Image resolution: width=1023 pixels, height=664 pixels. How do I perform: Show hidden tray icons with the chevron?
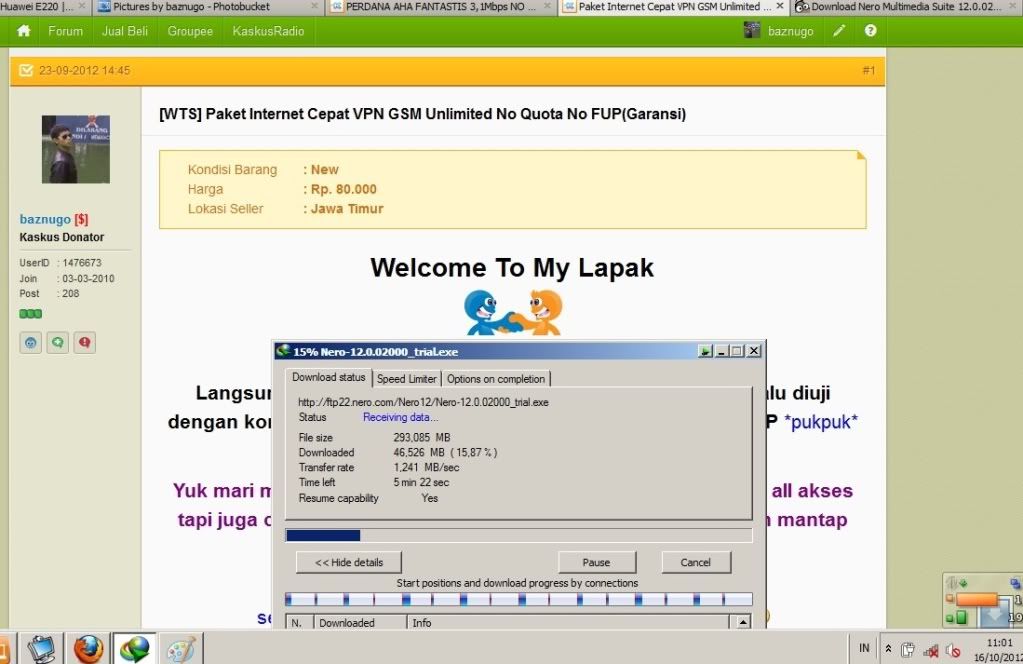click(x=888, y=649)
